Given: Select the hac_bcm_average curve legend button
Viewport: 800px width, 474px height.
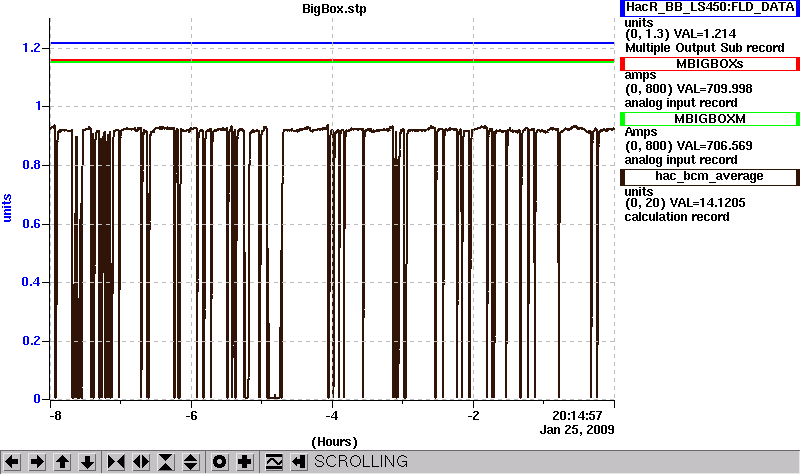Looking at the screenshot, I should pos(710,177).
